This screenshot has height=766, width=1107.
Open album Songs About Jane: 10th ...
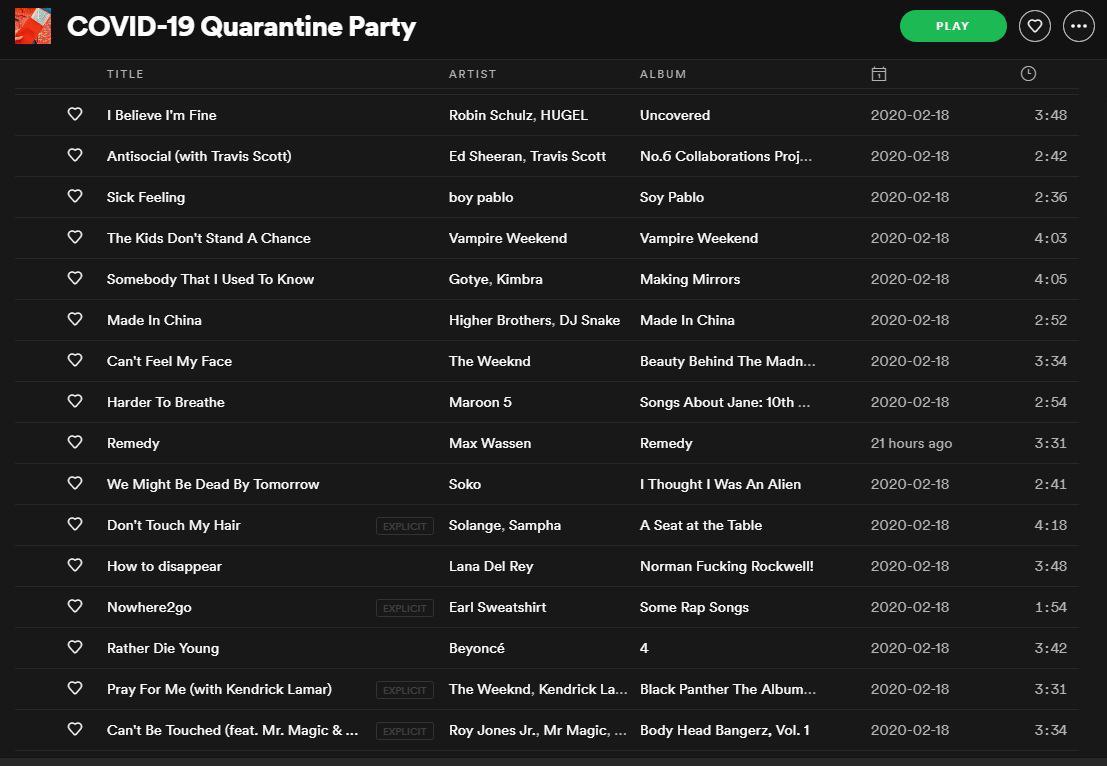click(724, 402)
